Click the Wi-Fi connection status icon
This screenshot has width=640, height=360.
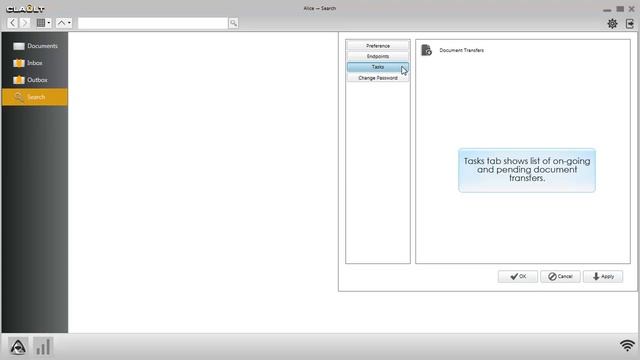[627, 345]
